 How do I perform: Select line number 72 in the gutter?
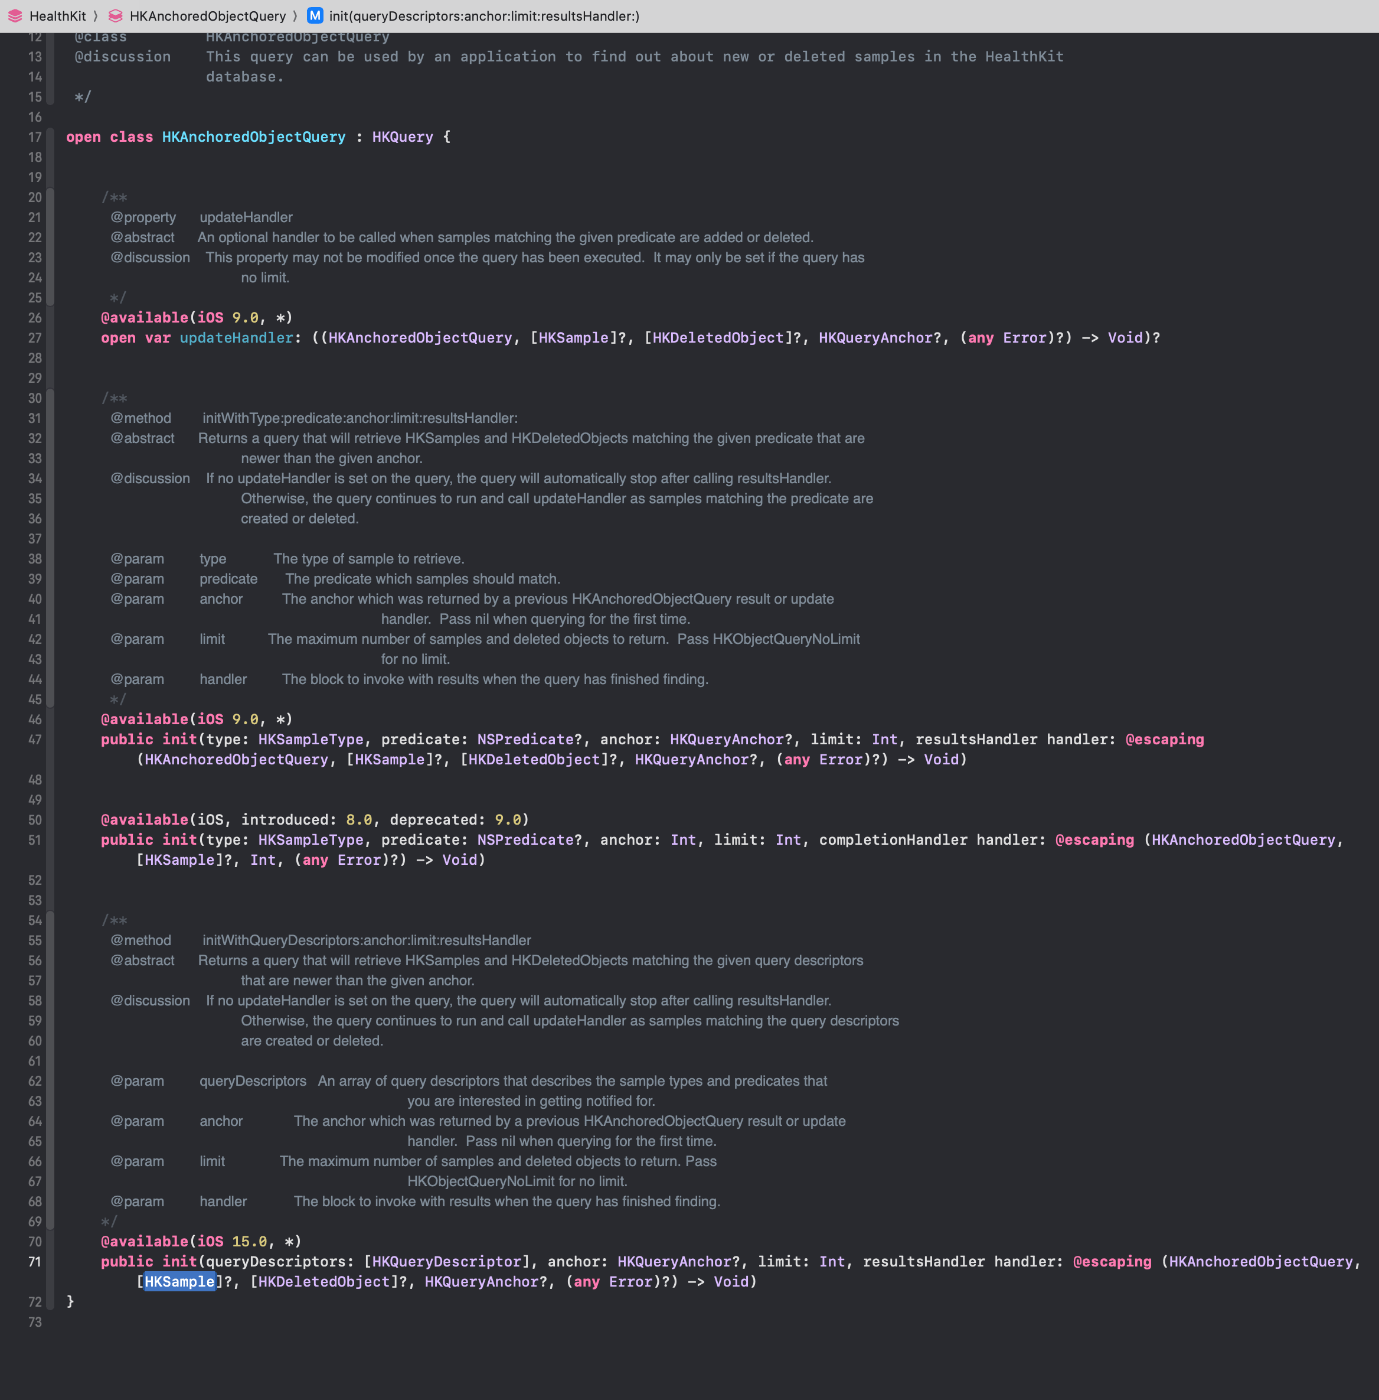[35, 1302]
